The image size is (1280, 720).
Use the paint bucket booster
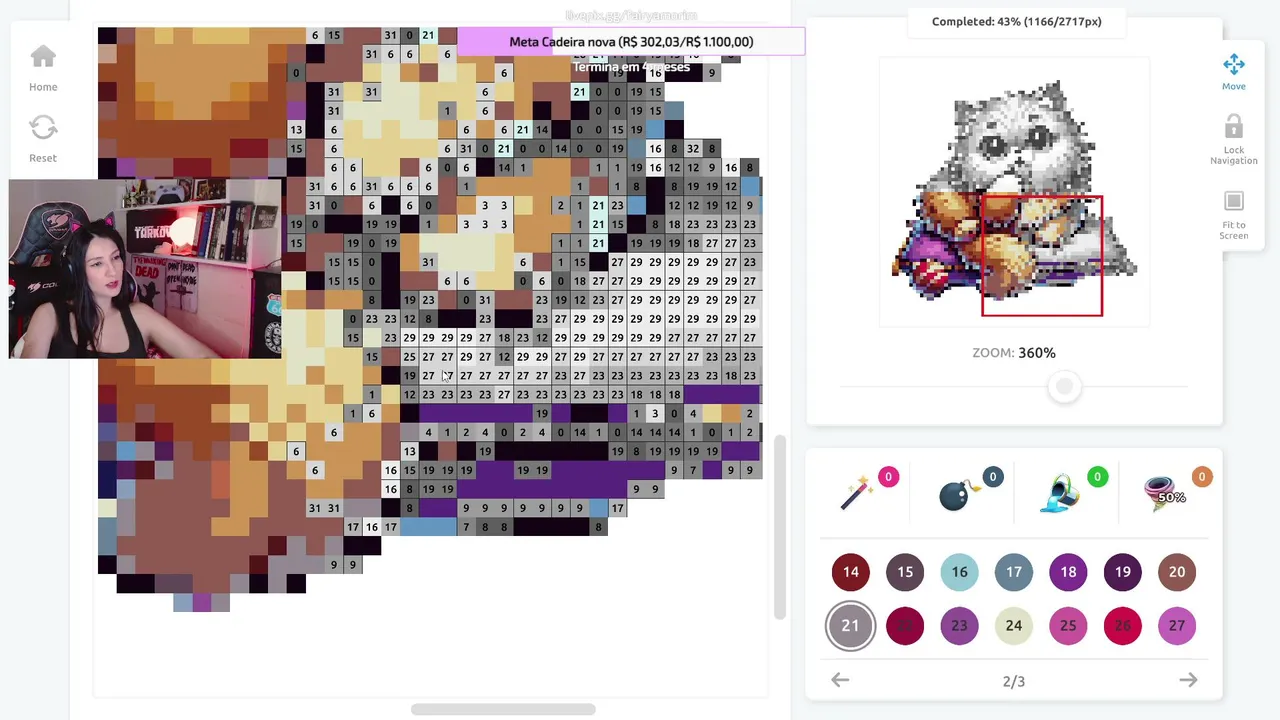tap(1062, 493)
